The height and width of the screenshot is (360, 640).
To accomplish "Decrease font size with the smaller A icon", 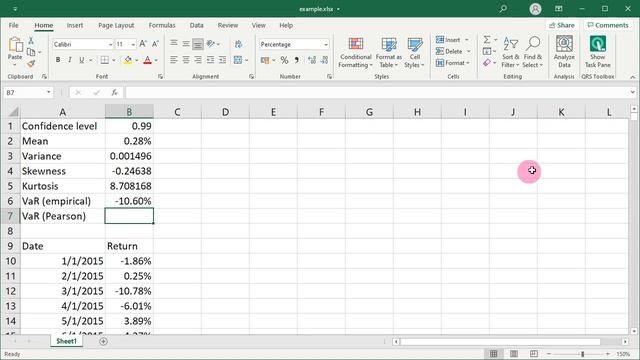I will coord(155,44).
